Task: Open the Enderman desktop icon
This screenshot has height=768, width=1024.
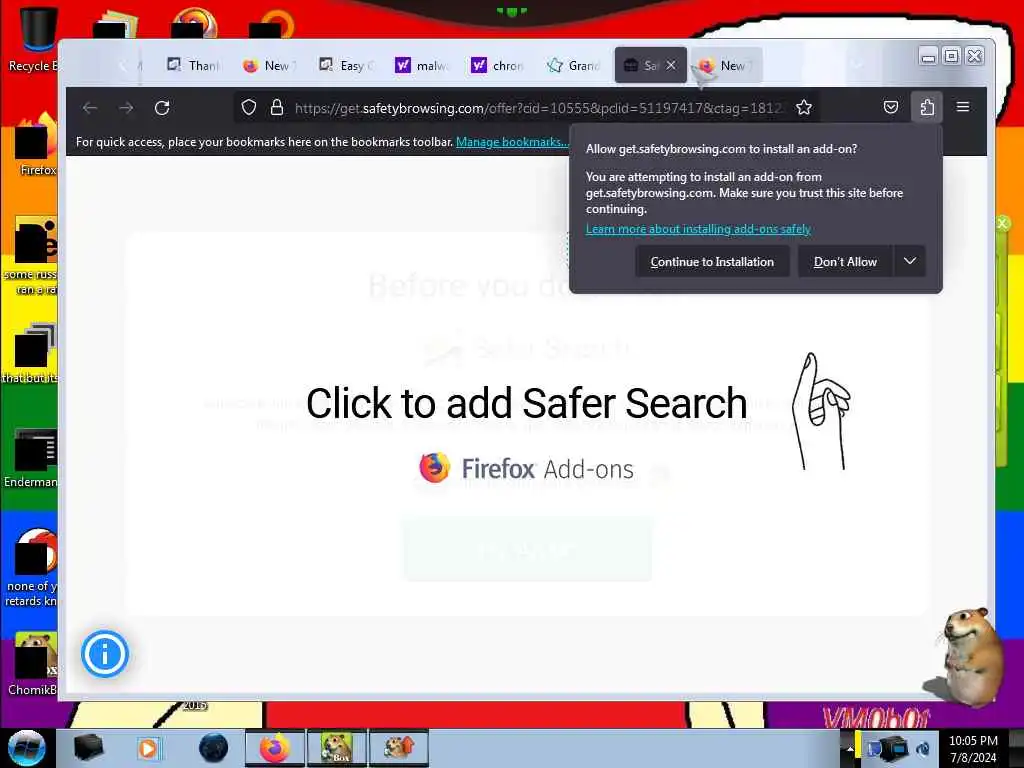Action: click(x=31, y=458)
